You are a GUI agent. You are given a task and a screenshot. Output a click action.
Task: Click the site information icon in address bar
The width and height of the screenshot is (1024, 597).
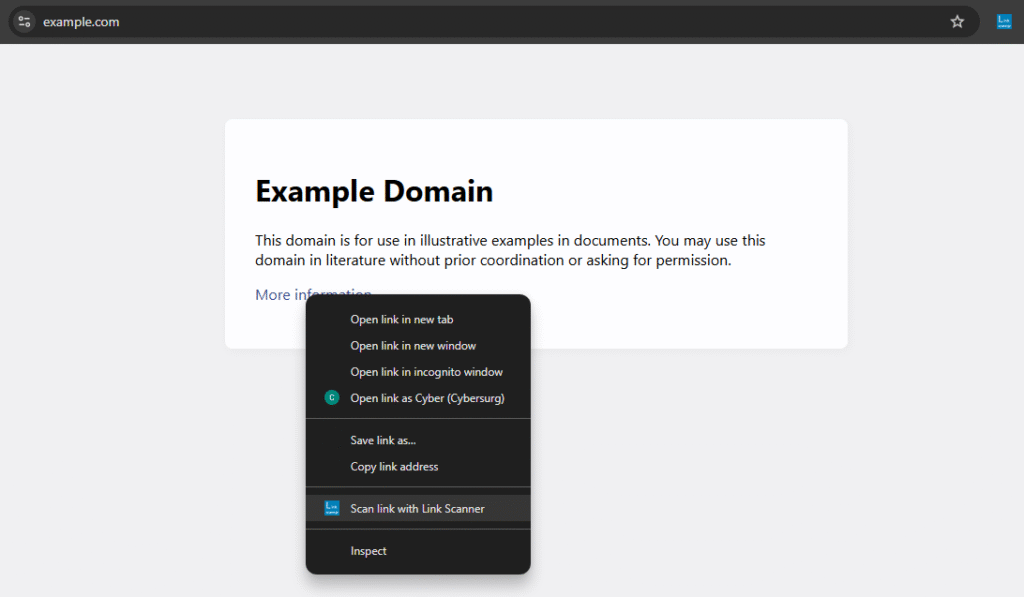click(24, 21)
